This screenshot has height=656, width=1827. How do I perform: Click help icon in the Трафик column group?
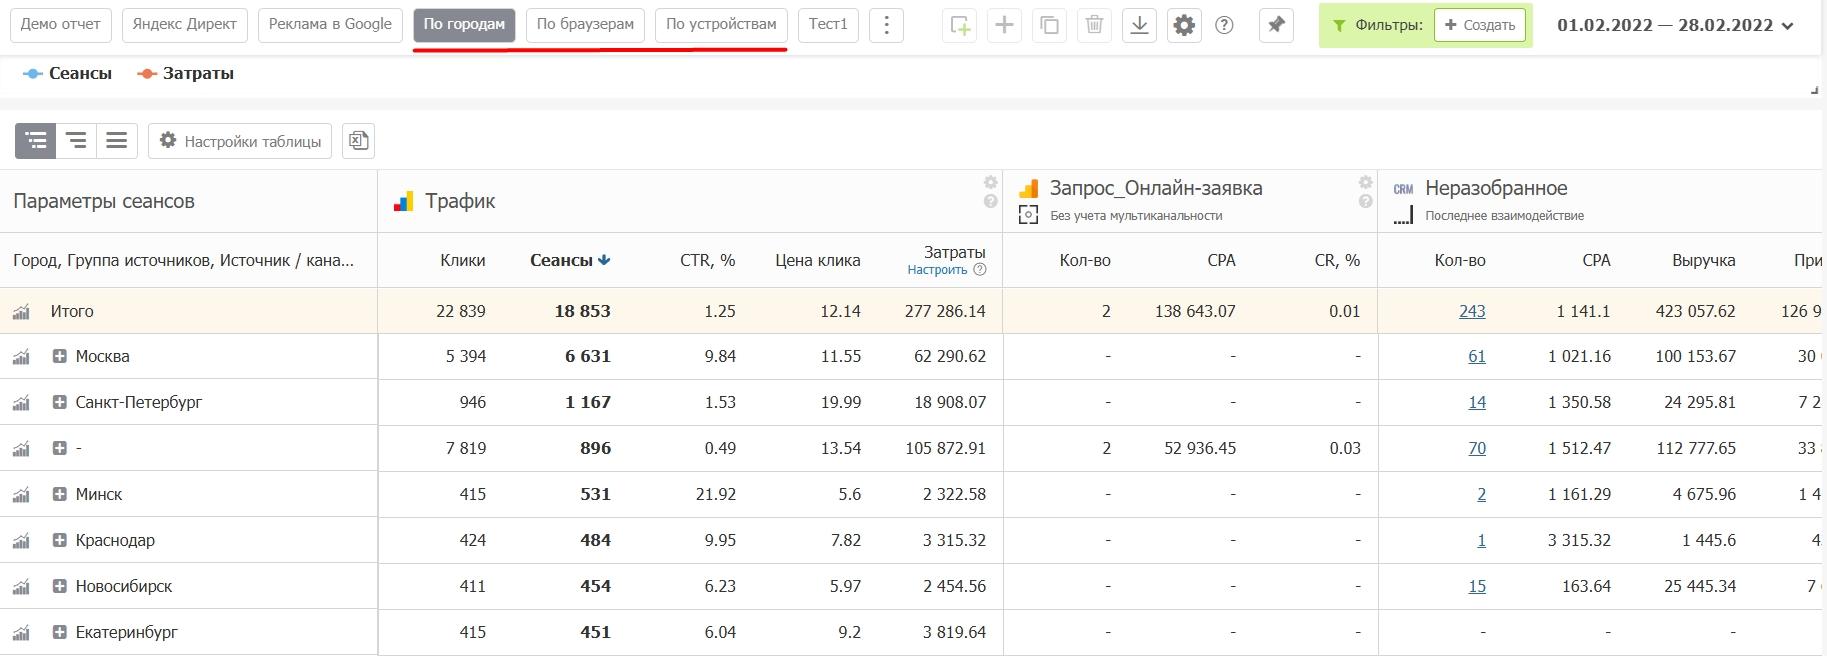pyautogui.click(x=990, y=201)
